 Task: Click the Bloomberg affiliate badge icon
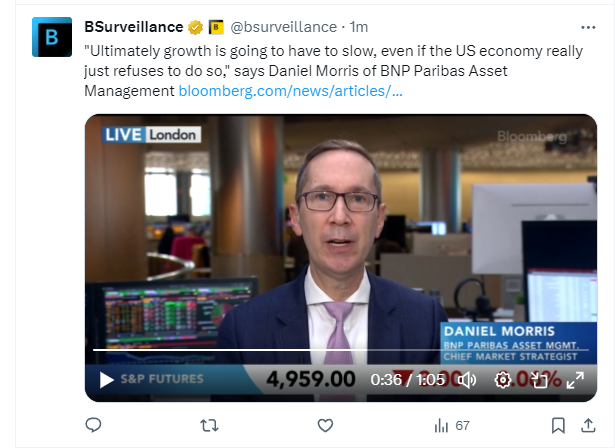[x=216, y=27]
